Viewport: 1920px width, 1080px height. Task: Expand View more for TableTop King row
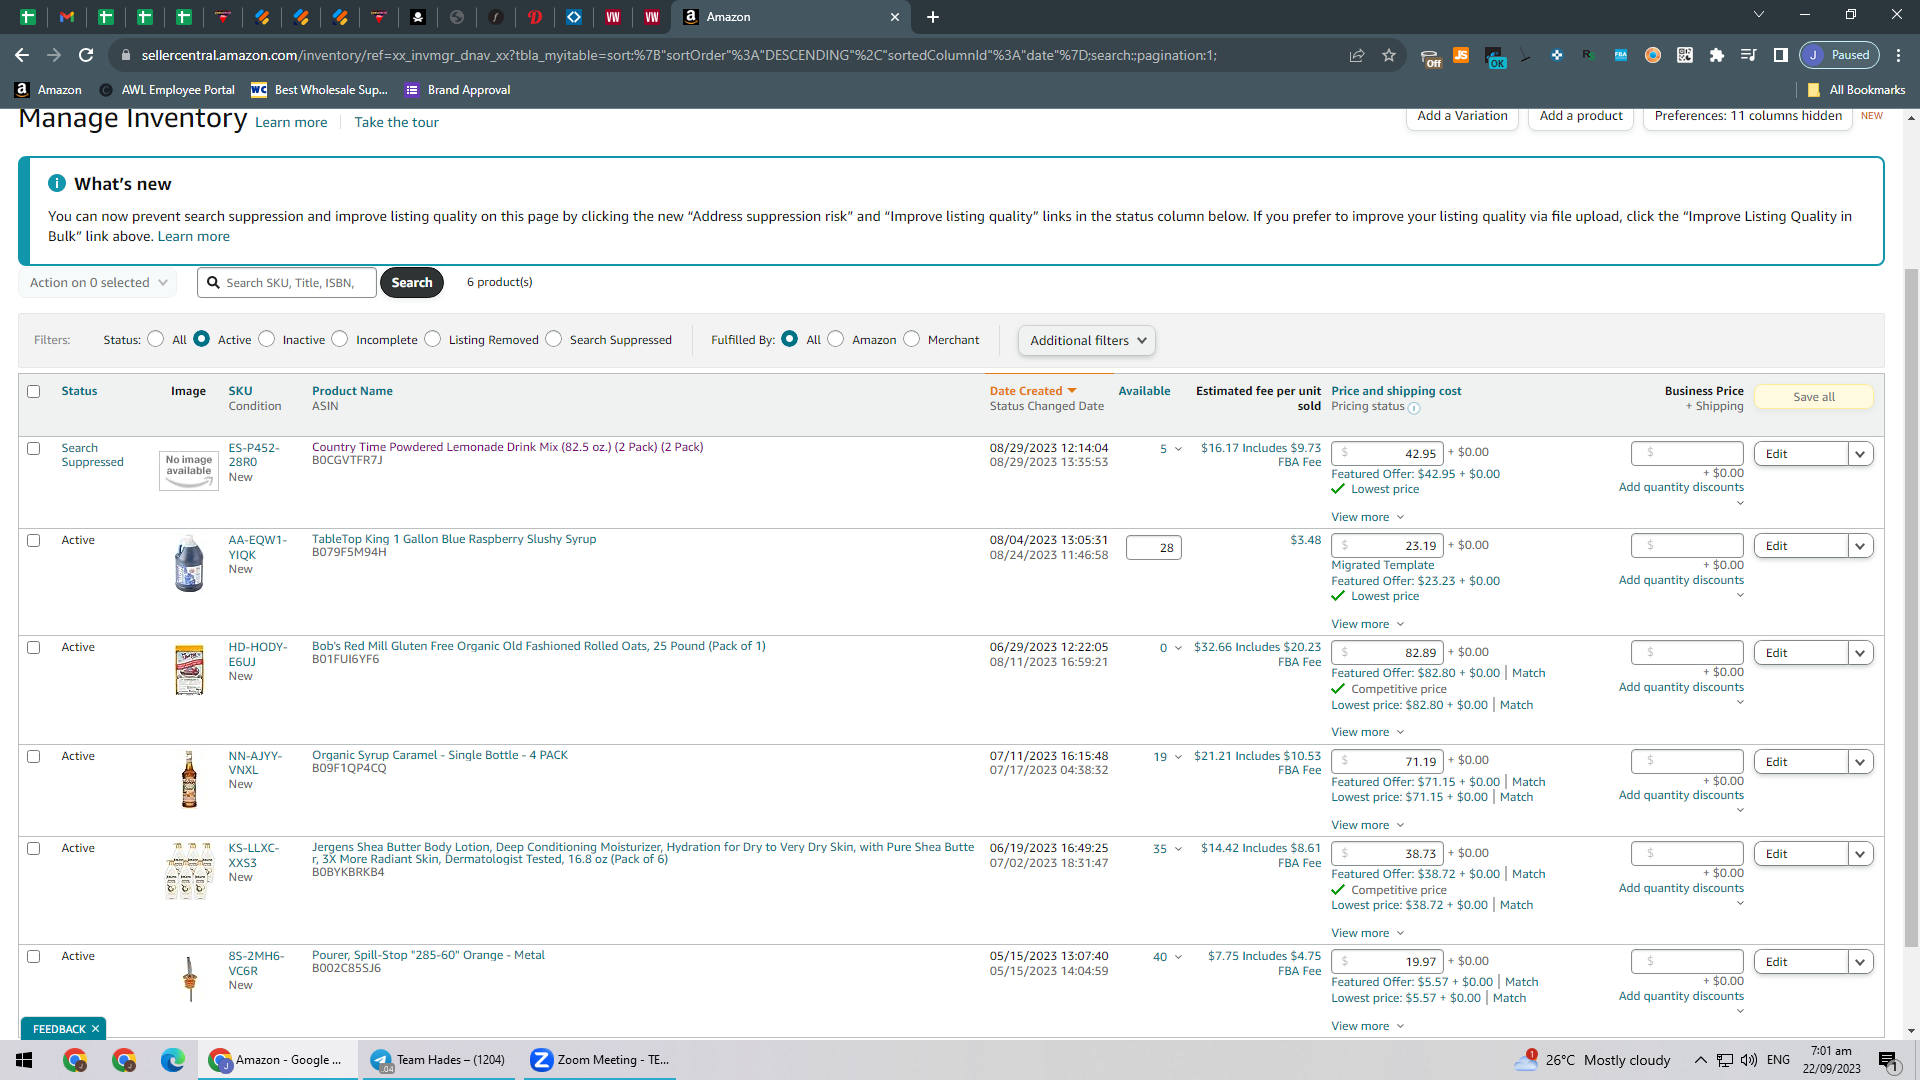1368,624
